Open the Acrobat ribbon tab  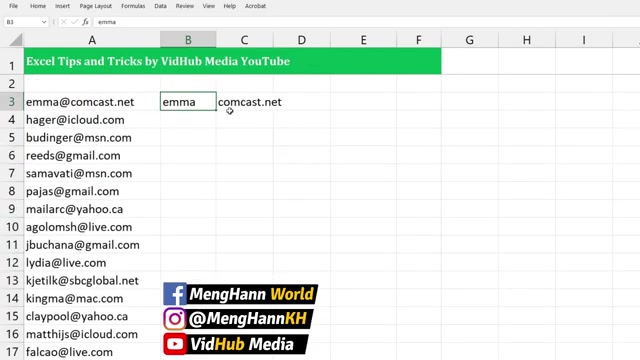[256, 6]
